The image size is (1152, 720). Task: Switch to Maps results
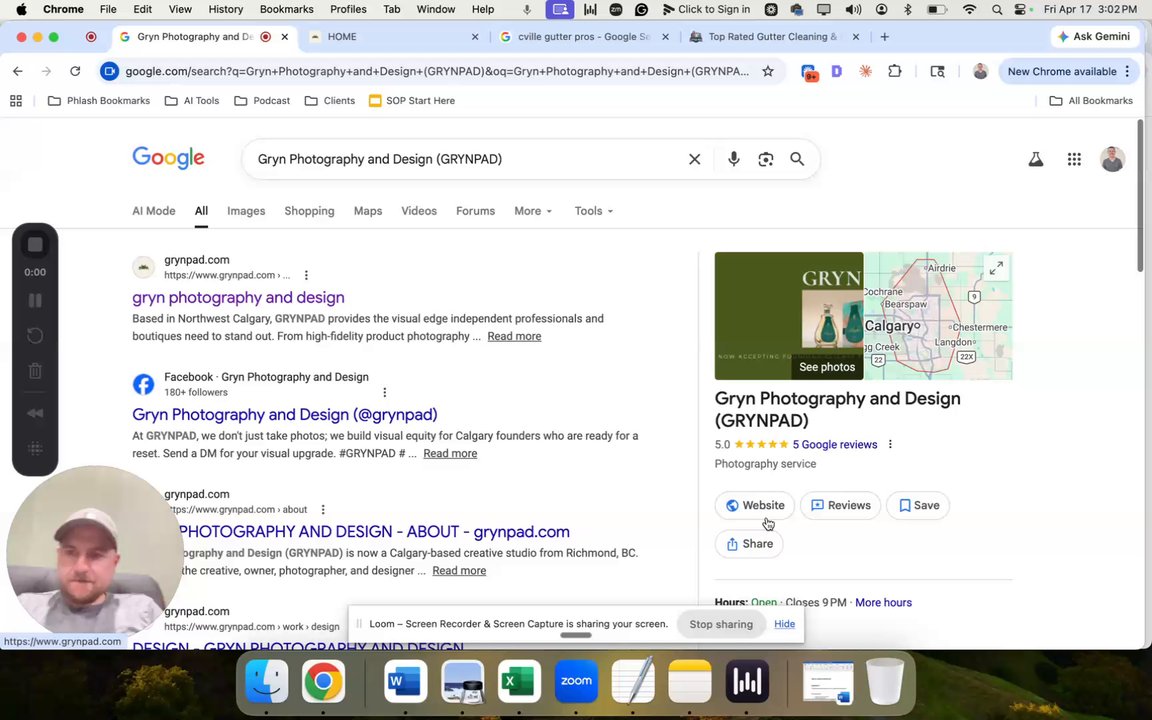(x=368, y=211)
